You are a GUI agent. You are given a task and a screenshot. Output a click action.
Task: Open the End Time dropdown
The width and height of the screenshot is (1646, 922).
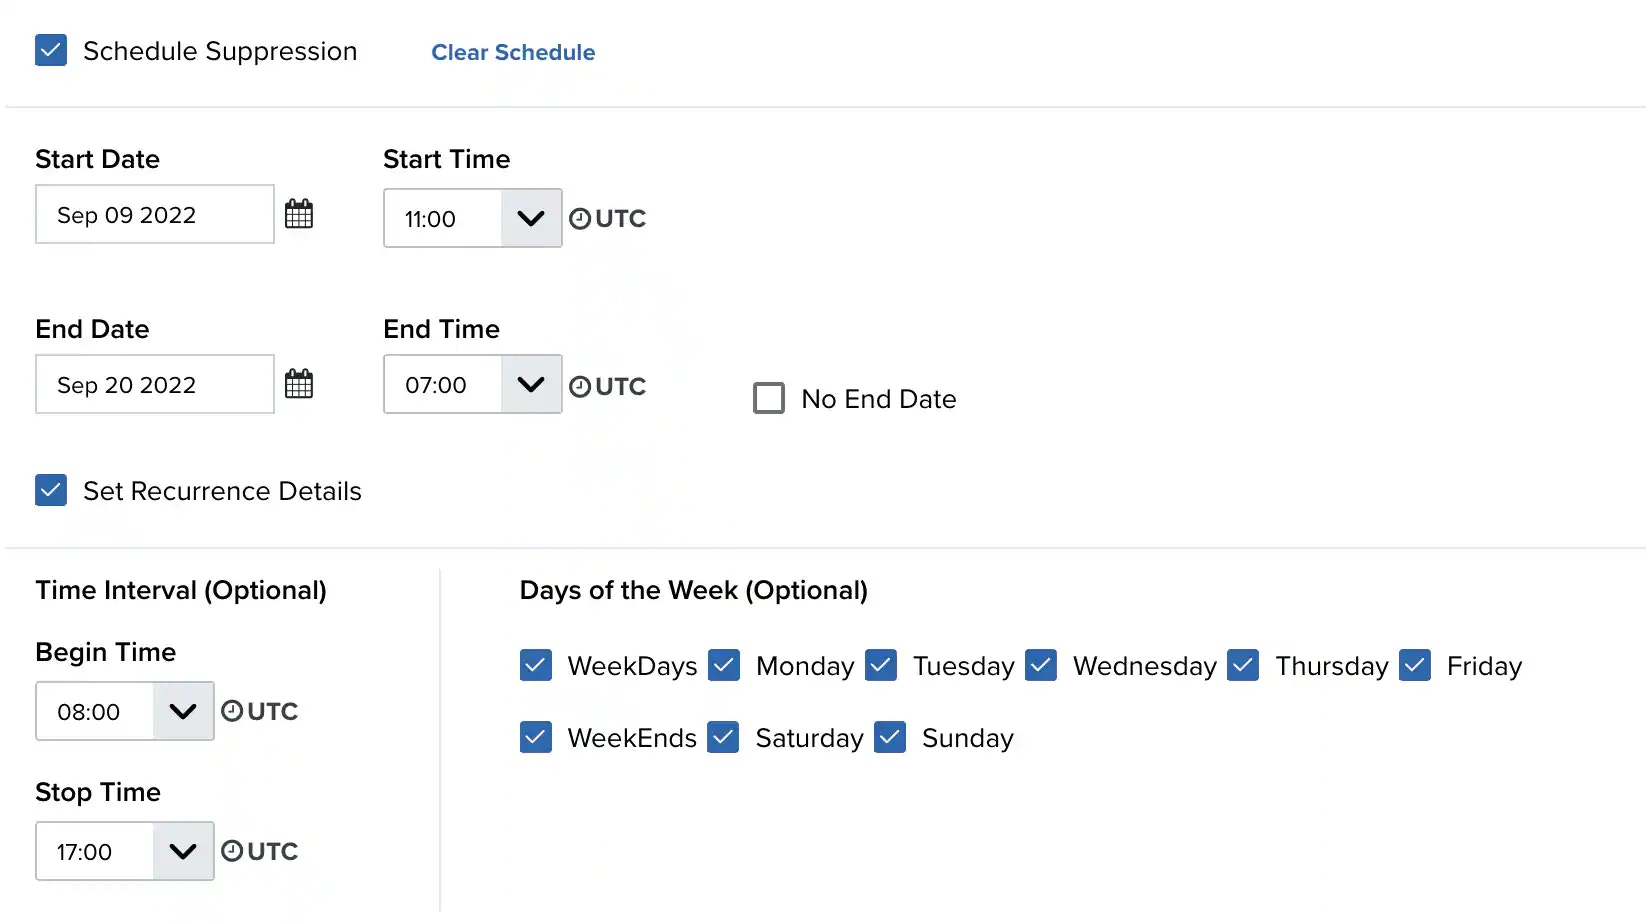pyautogui.click(x=531, y=384)
